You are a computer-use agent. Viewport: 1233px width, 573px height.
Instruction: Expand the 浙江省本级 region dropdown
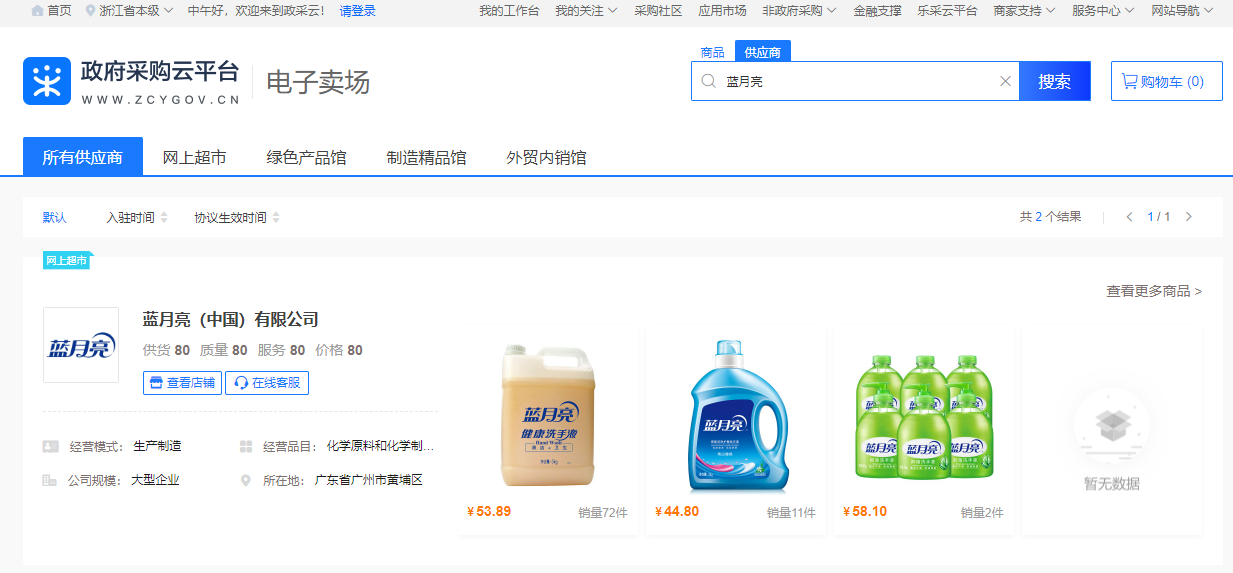(x=166, y=10)
